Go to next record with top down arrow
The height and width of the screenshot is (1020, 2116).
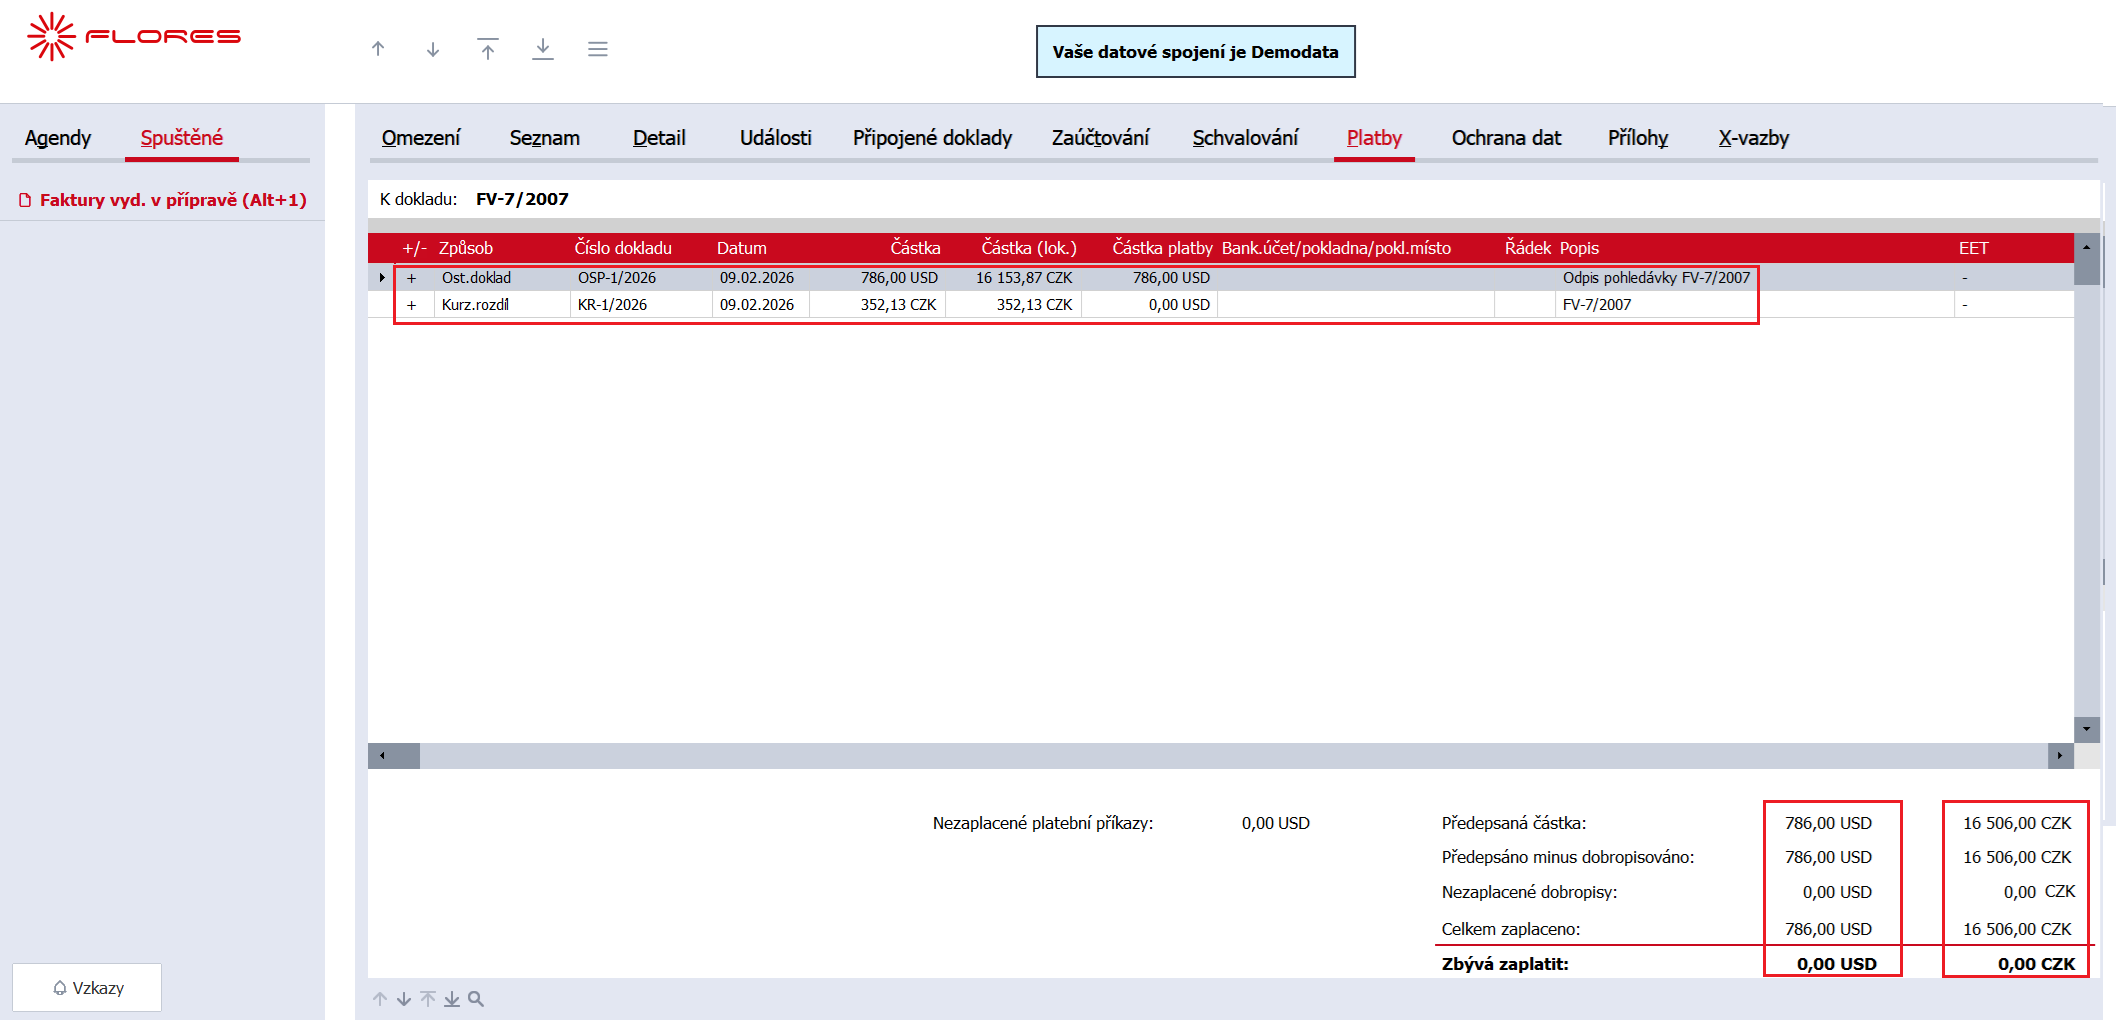[433, 49]
